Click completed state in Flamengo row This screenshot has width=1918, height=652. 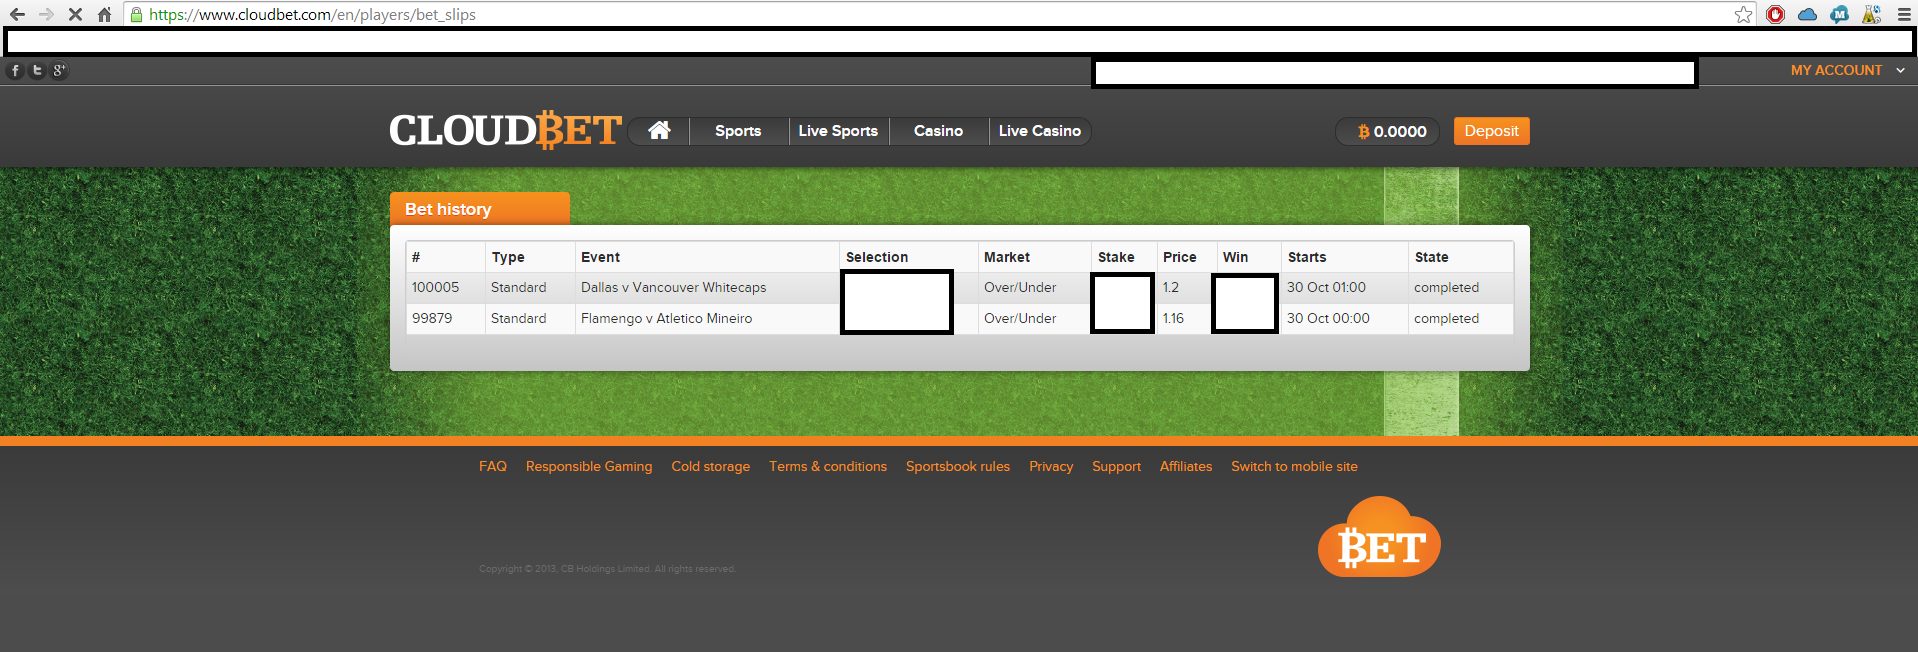click(1446, 318)
